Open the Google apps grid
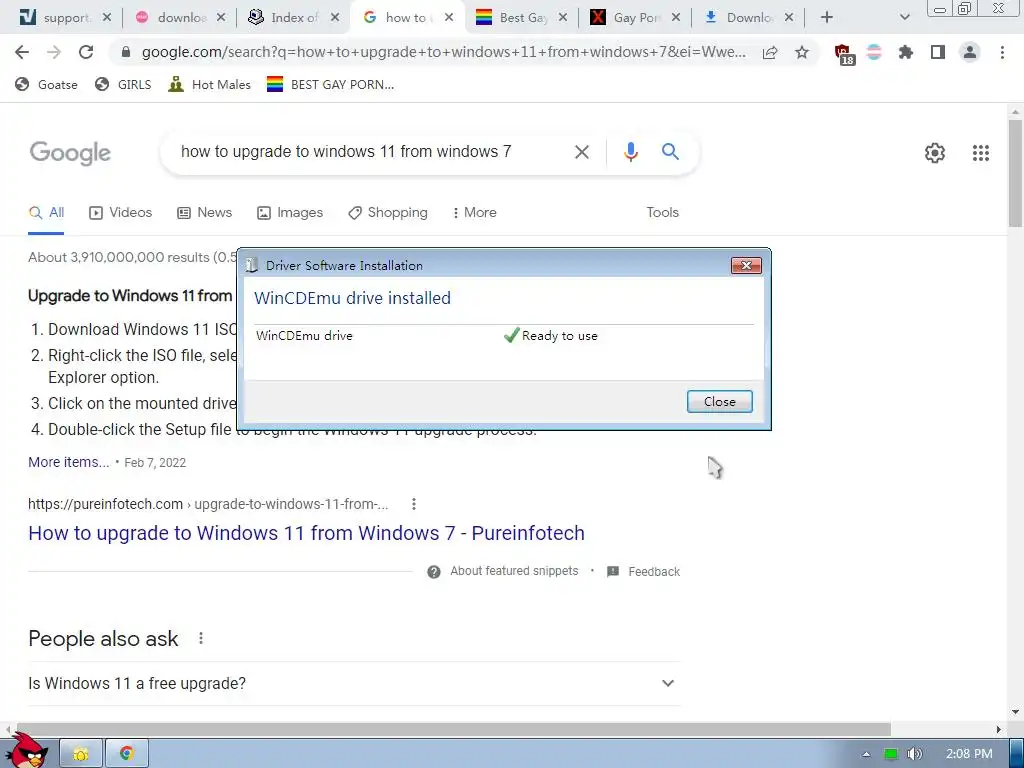 pyautogui.click(x=980, y=153)
